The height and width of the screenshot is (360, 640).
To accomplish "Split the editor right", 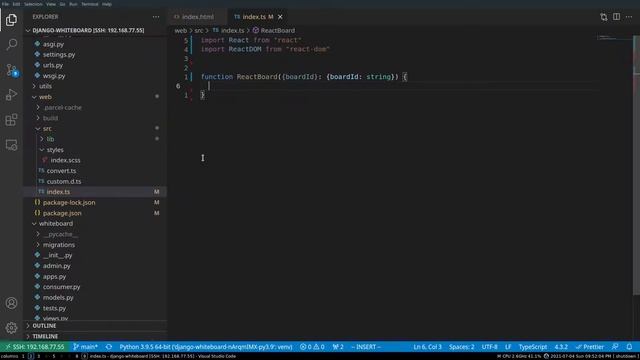I will tap(616, 17).
